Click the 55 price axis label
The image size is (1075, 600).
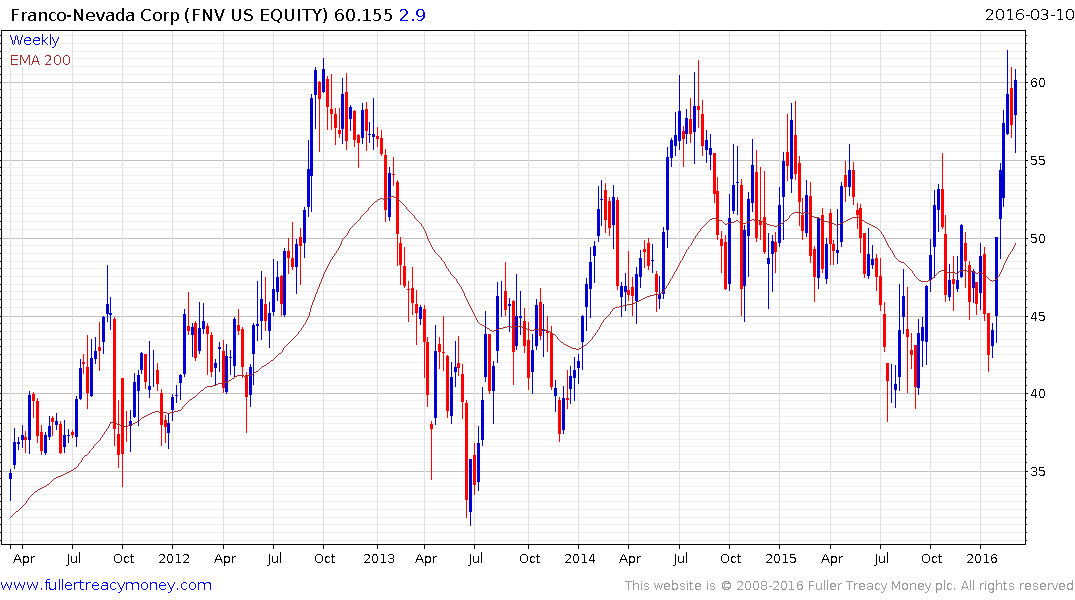pyautogui.click(x=1038, y=160)
